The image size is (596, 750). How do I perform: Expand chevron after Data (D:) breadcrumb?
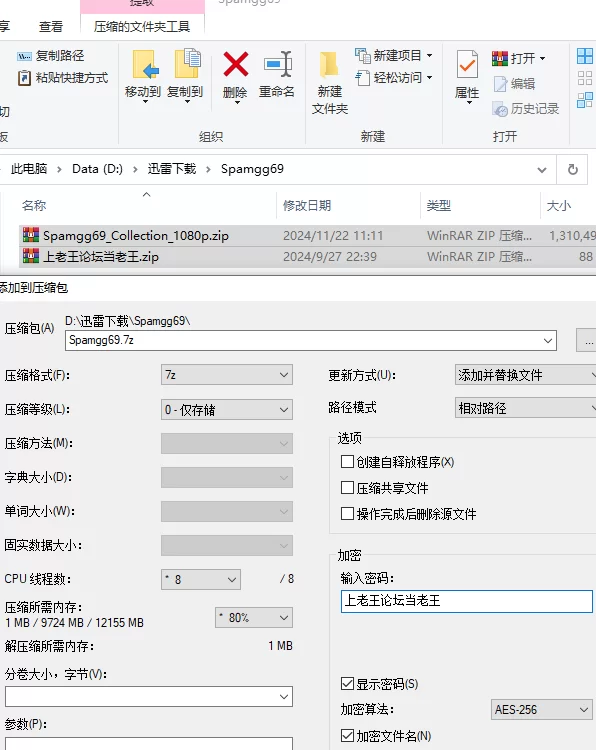click(x=135, y=169)
